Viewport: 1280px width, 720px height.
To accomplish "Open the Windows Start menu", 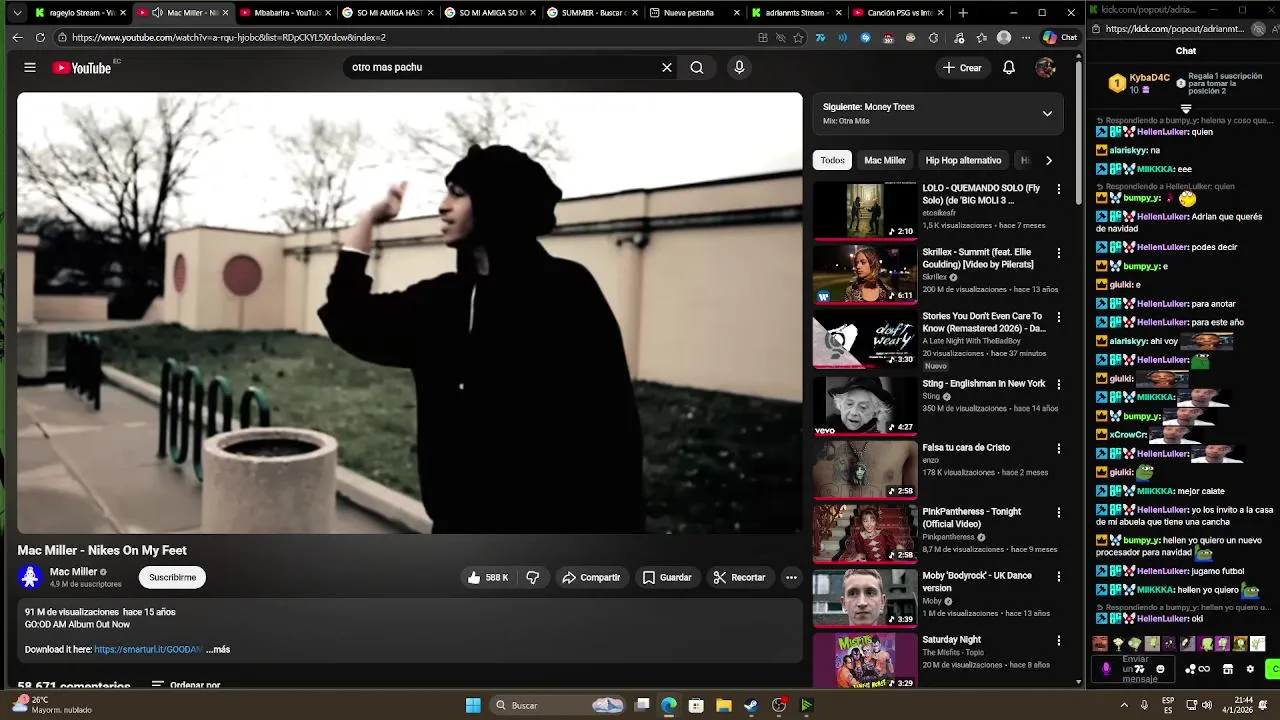I will tap(473, 705).
